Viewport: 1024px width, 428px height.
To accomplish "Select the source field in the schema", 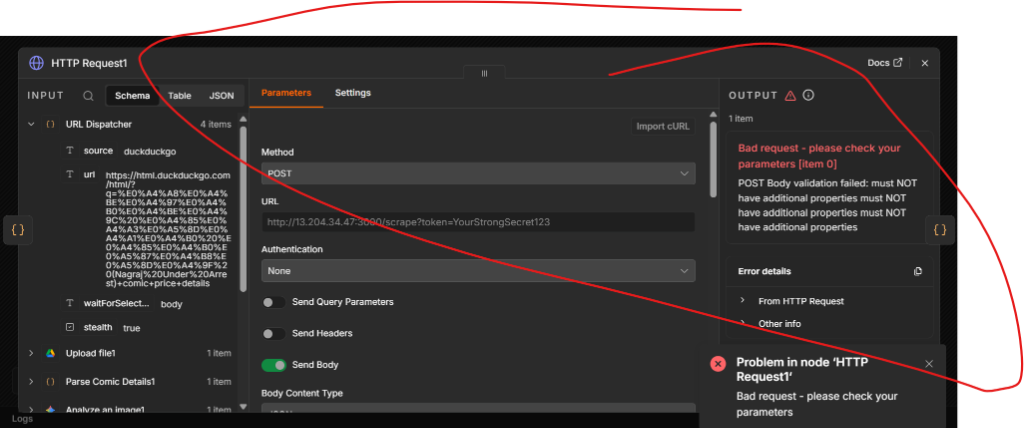I will click(x=98, y=151).
